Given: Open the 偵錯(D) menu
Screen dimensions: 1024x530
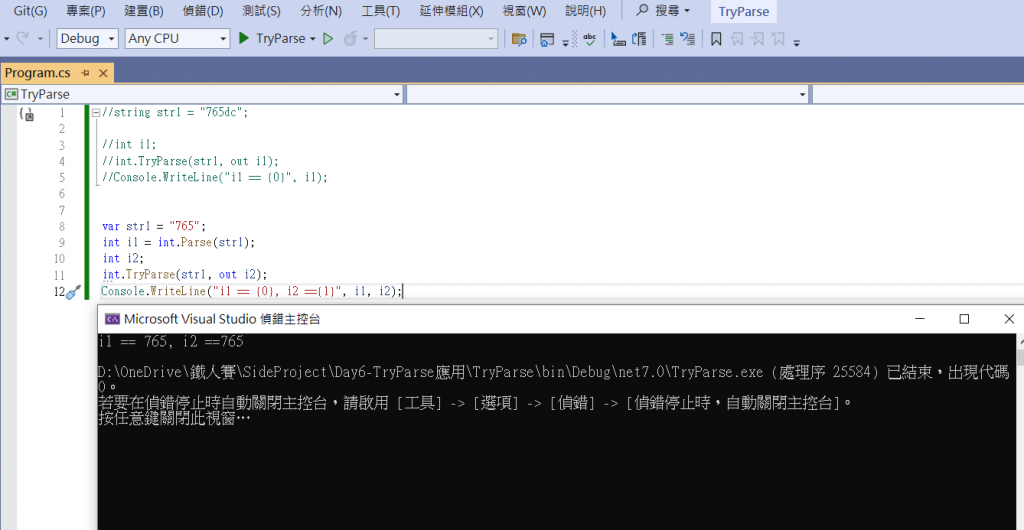Looking at the screenshot, I should click(203, 11).
